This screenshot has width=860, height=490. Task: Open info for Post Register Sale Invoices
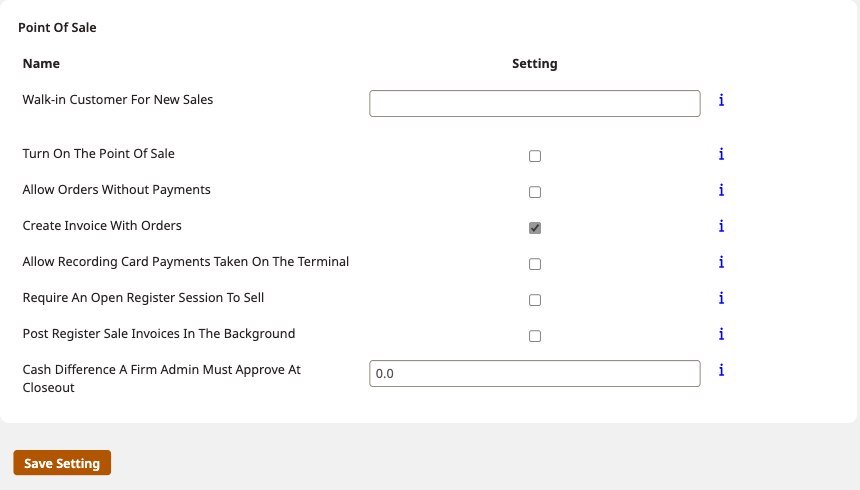(721, 334)
